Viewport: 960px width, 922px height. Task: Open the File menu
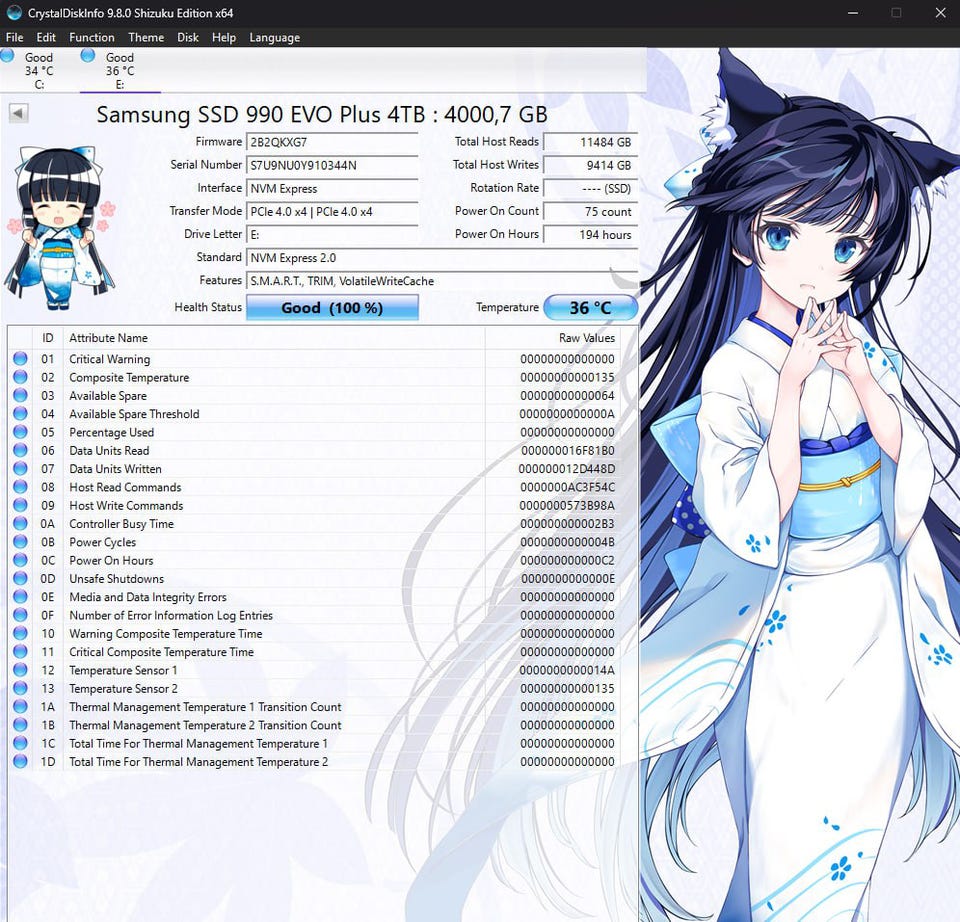click(x=15, y=37)
